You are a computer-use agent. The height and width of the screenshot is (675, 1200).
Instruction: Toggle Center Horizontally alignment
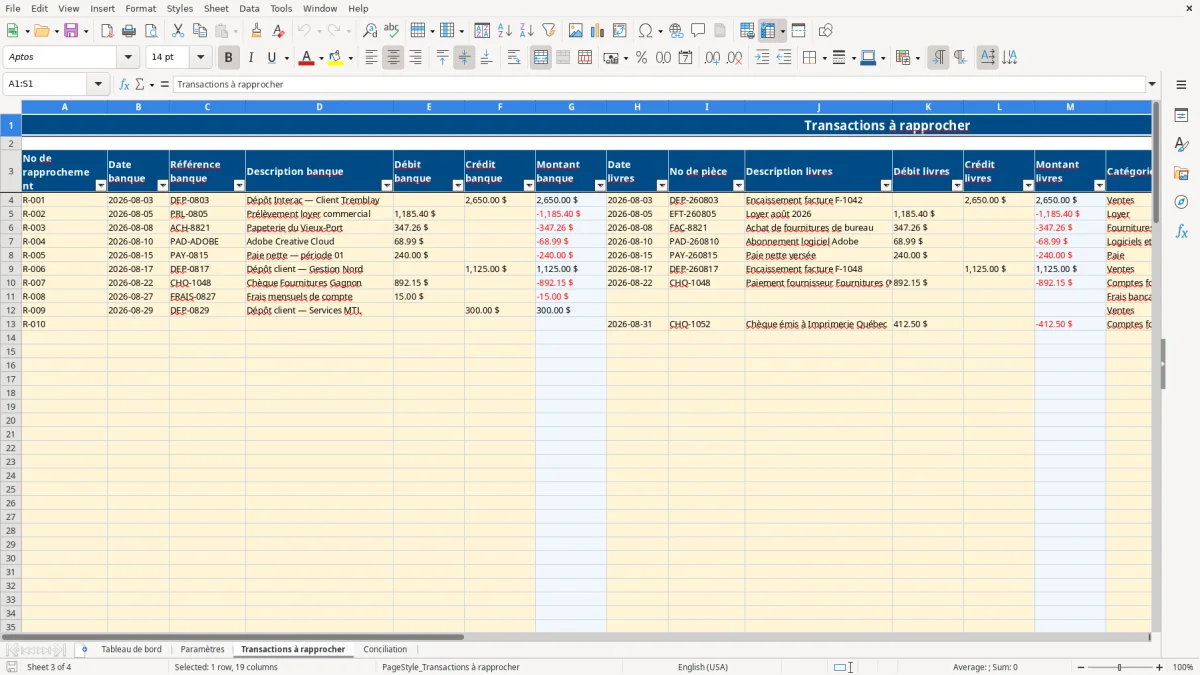click(393, 58)
